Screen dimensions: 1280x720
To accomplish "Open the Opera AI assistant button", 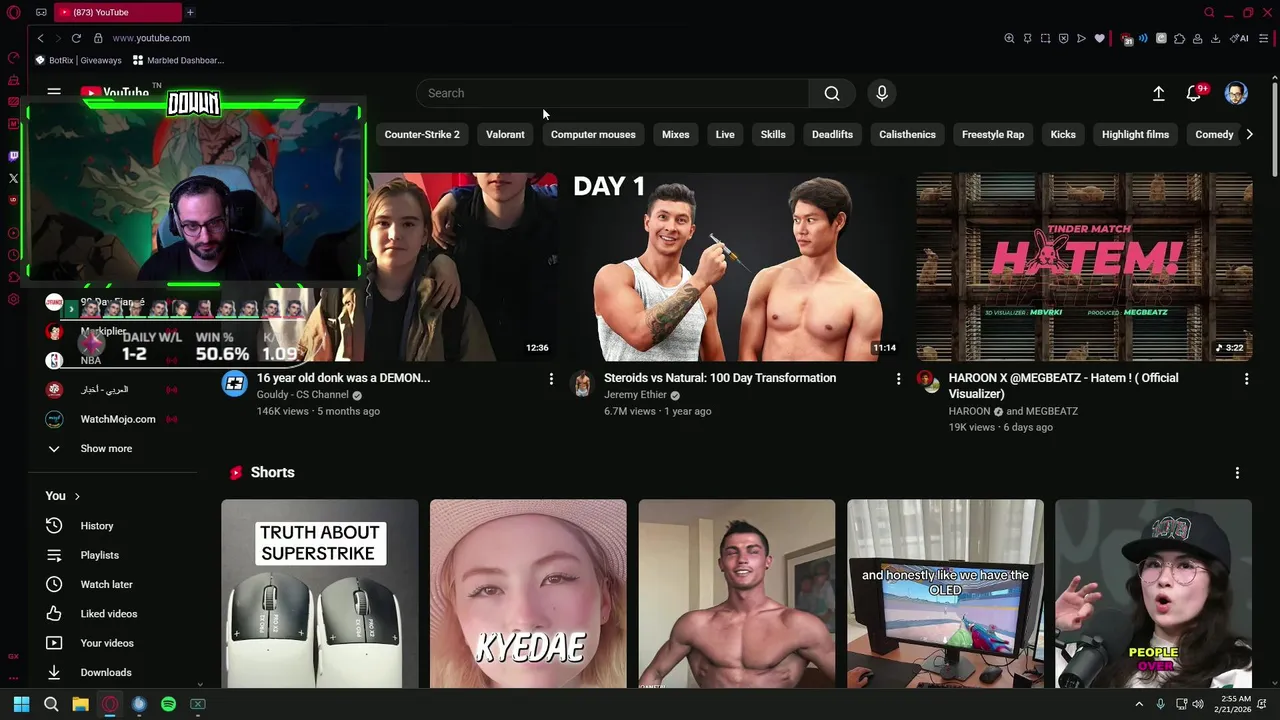I will [x=1240, y=38].
